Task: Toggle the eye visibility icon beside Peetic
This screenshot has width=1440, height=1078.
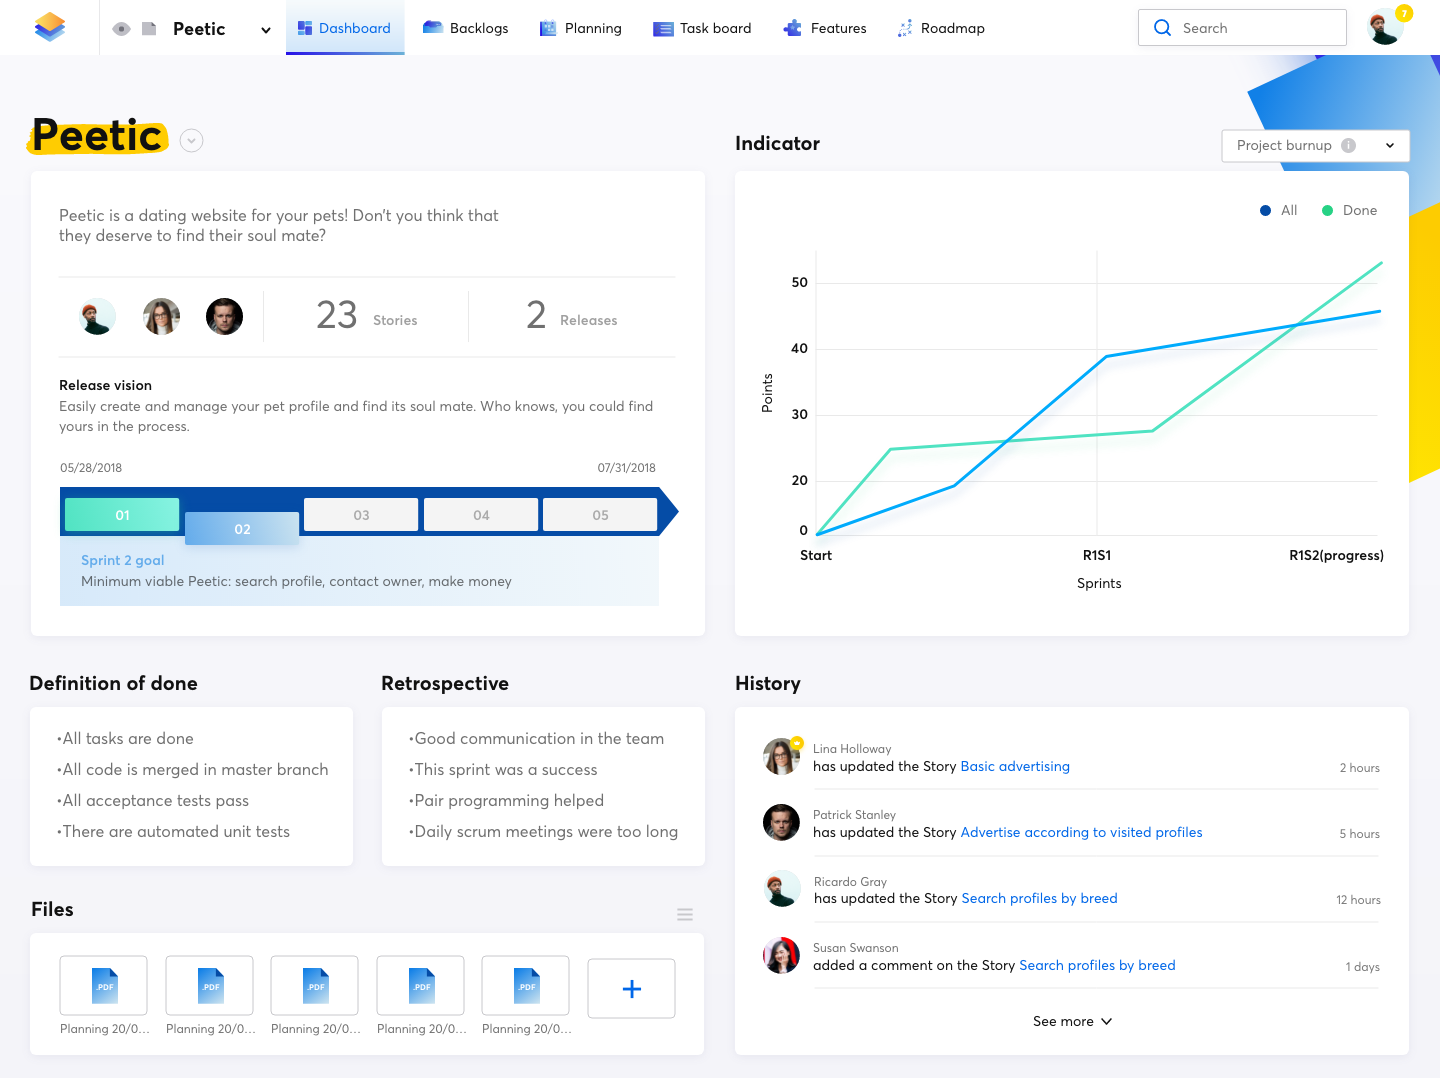Action: tap(122, 29)
